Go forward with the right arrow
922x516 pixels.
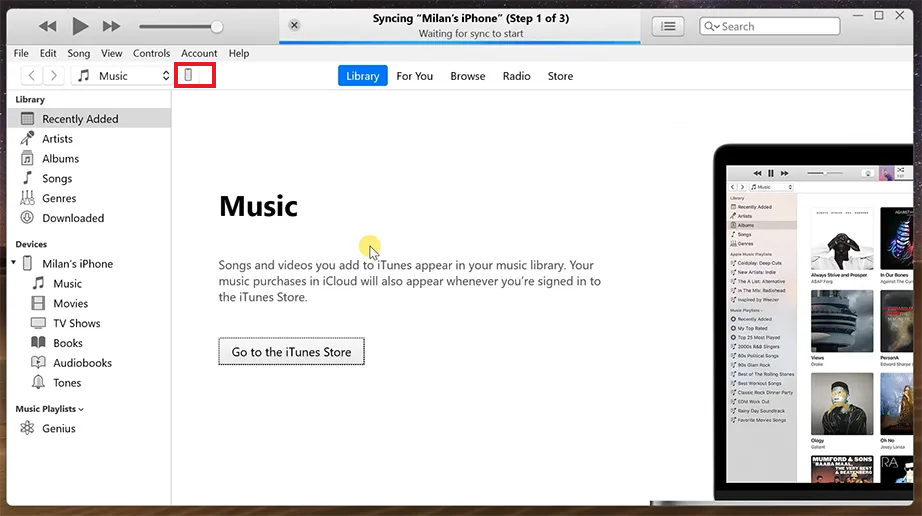54,76
